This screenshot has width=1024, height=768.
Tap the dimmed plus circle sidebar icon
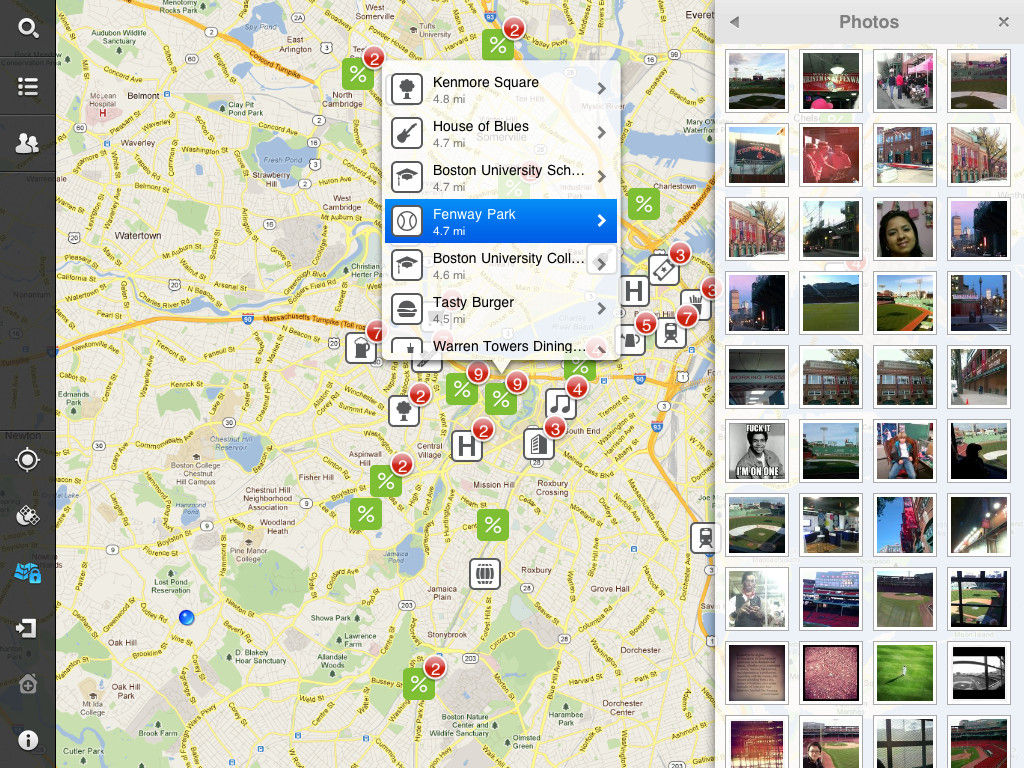pyautogui.click(x=27, y=684)
